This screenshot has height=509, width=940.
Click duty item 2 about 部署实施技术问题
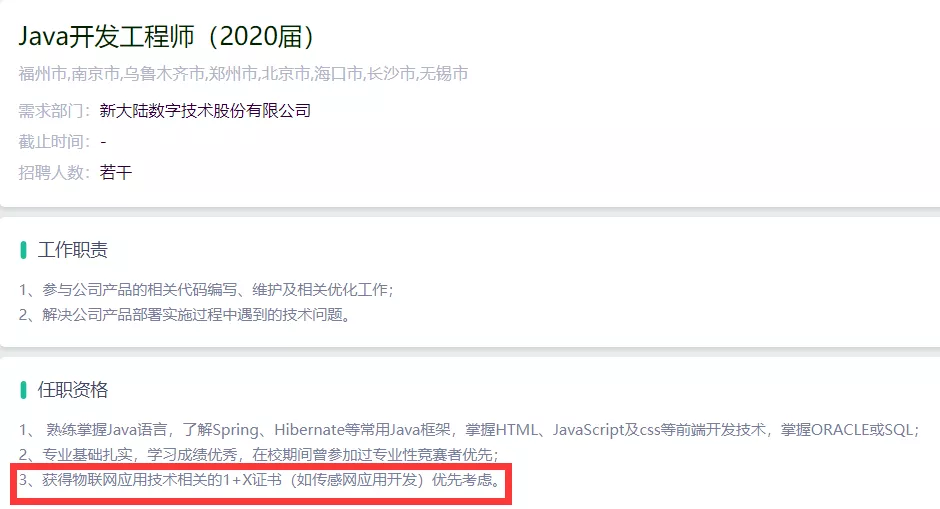click(185, 315)
